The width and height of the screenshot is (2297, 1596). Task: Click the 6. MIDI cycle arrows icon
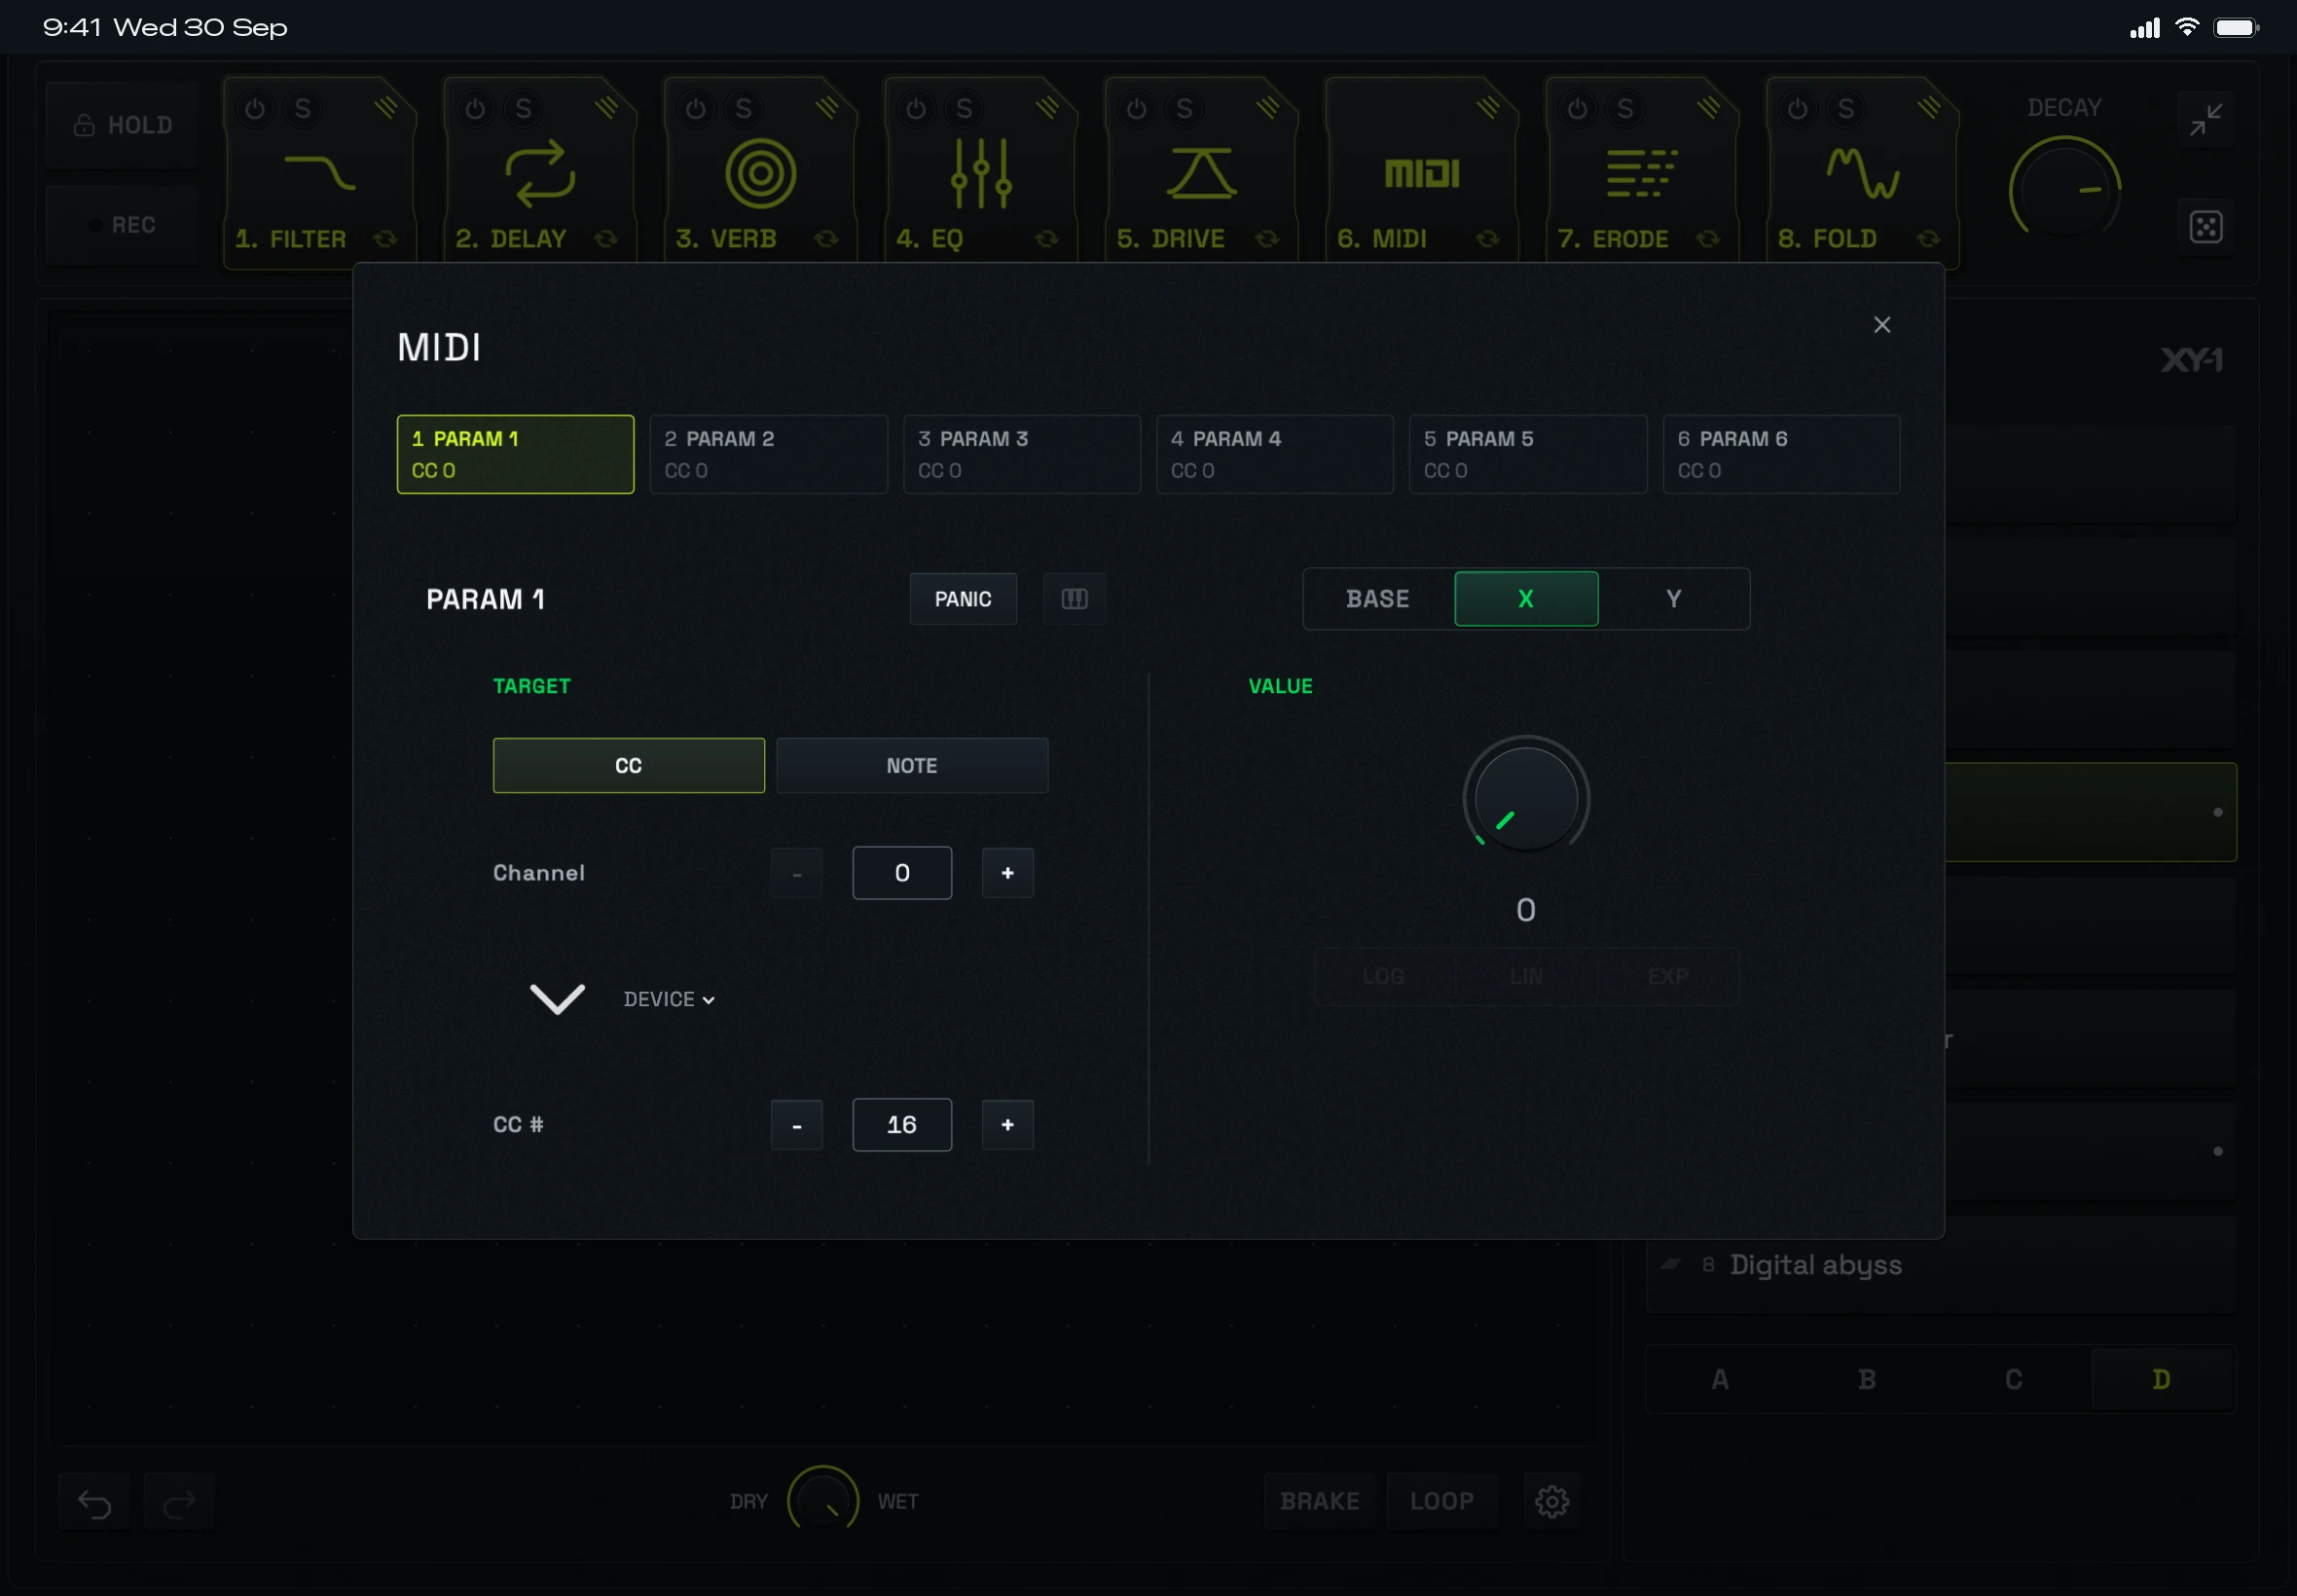[1488, 238]
